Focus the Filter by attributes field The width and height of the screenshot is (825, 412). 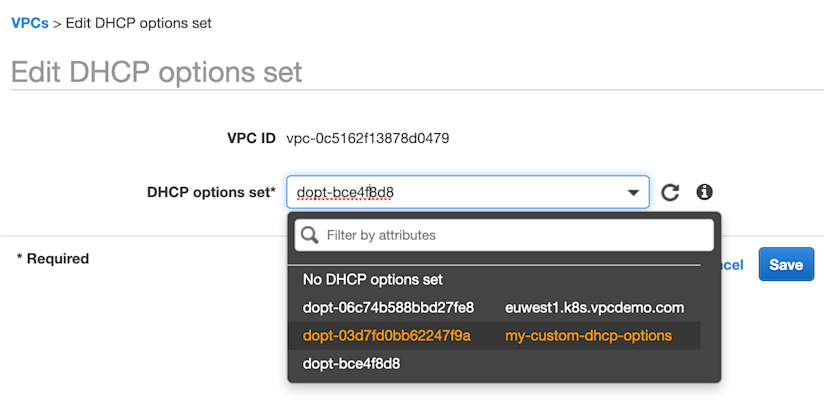[x=504, y=235]
